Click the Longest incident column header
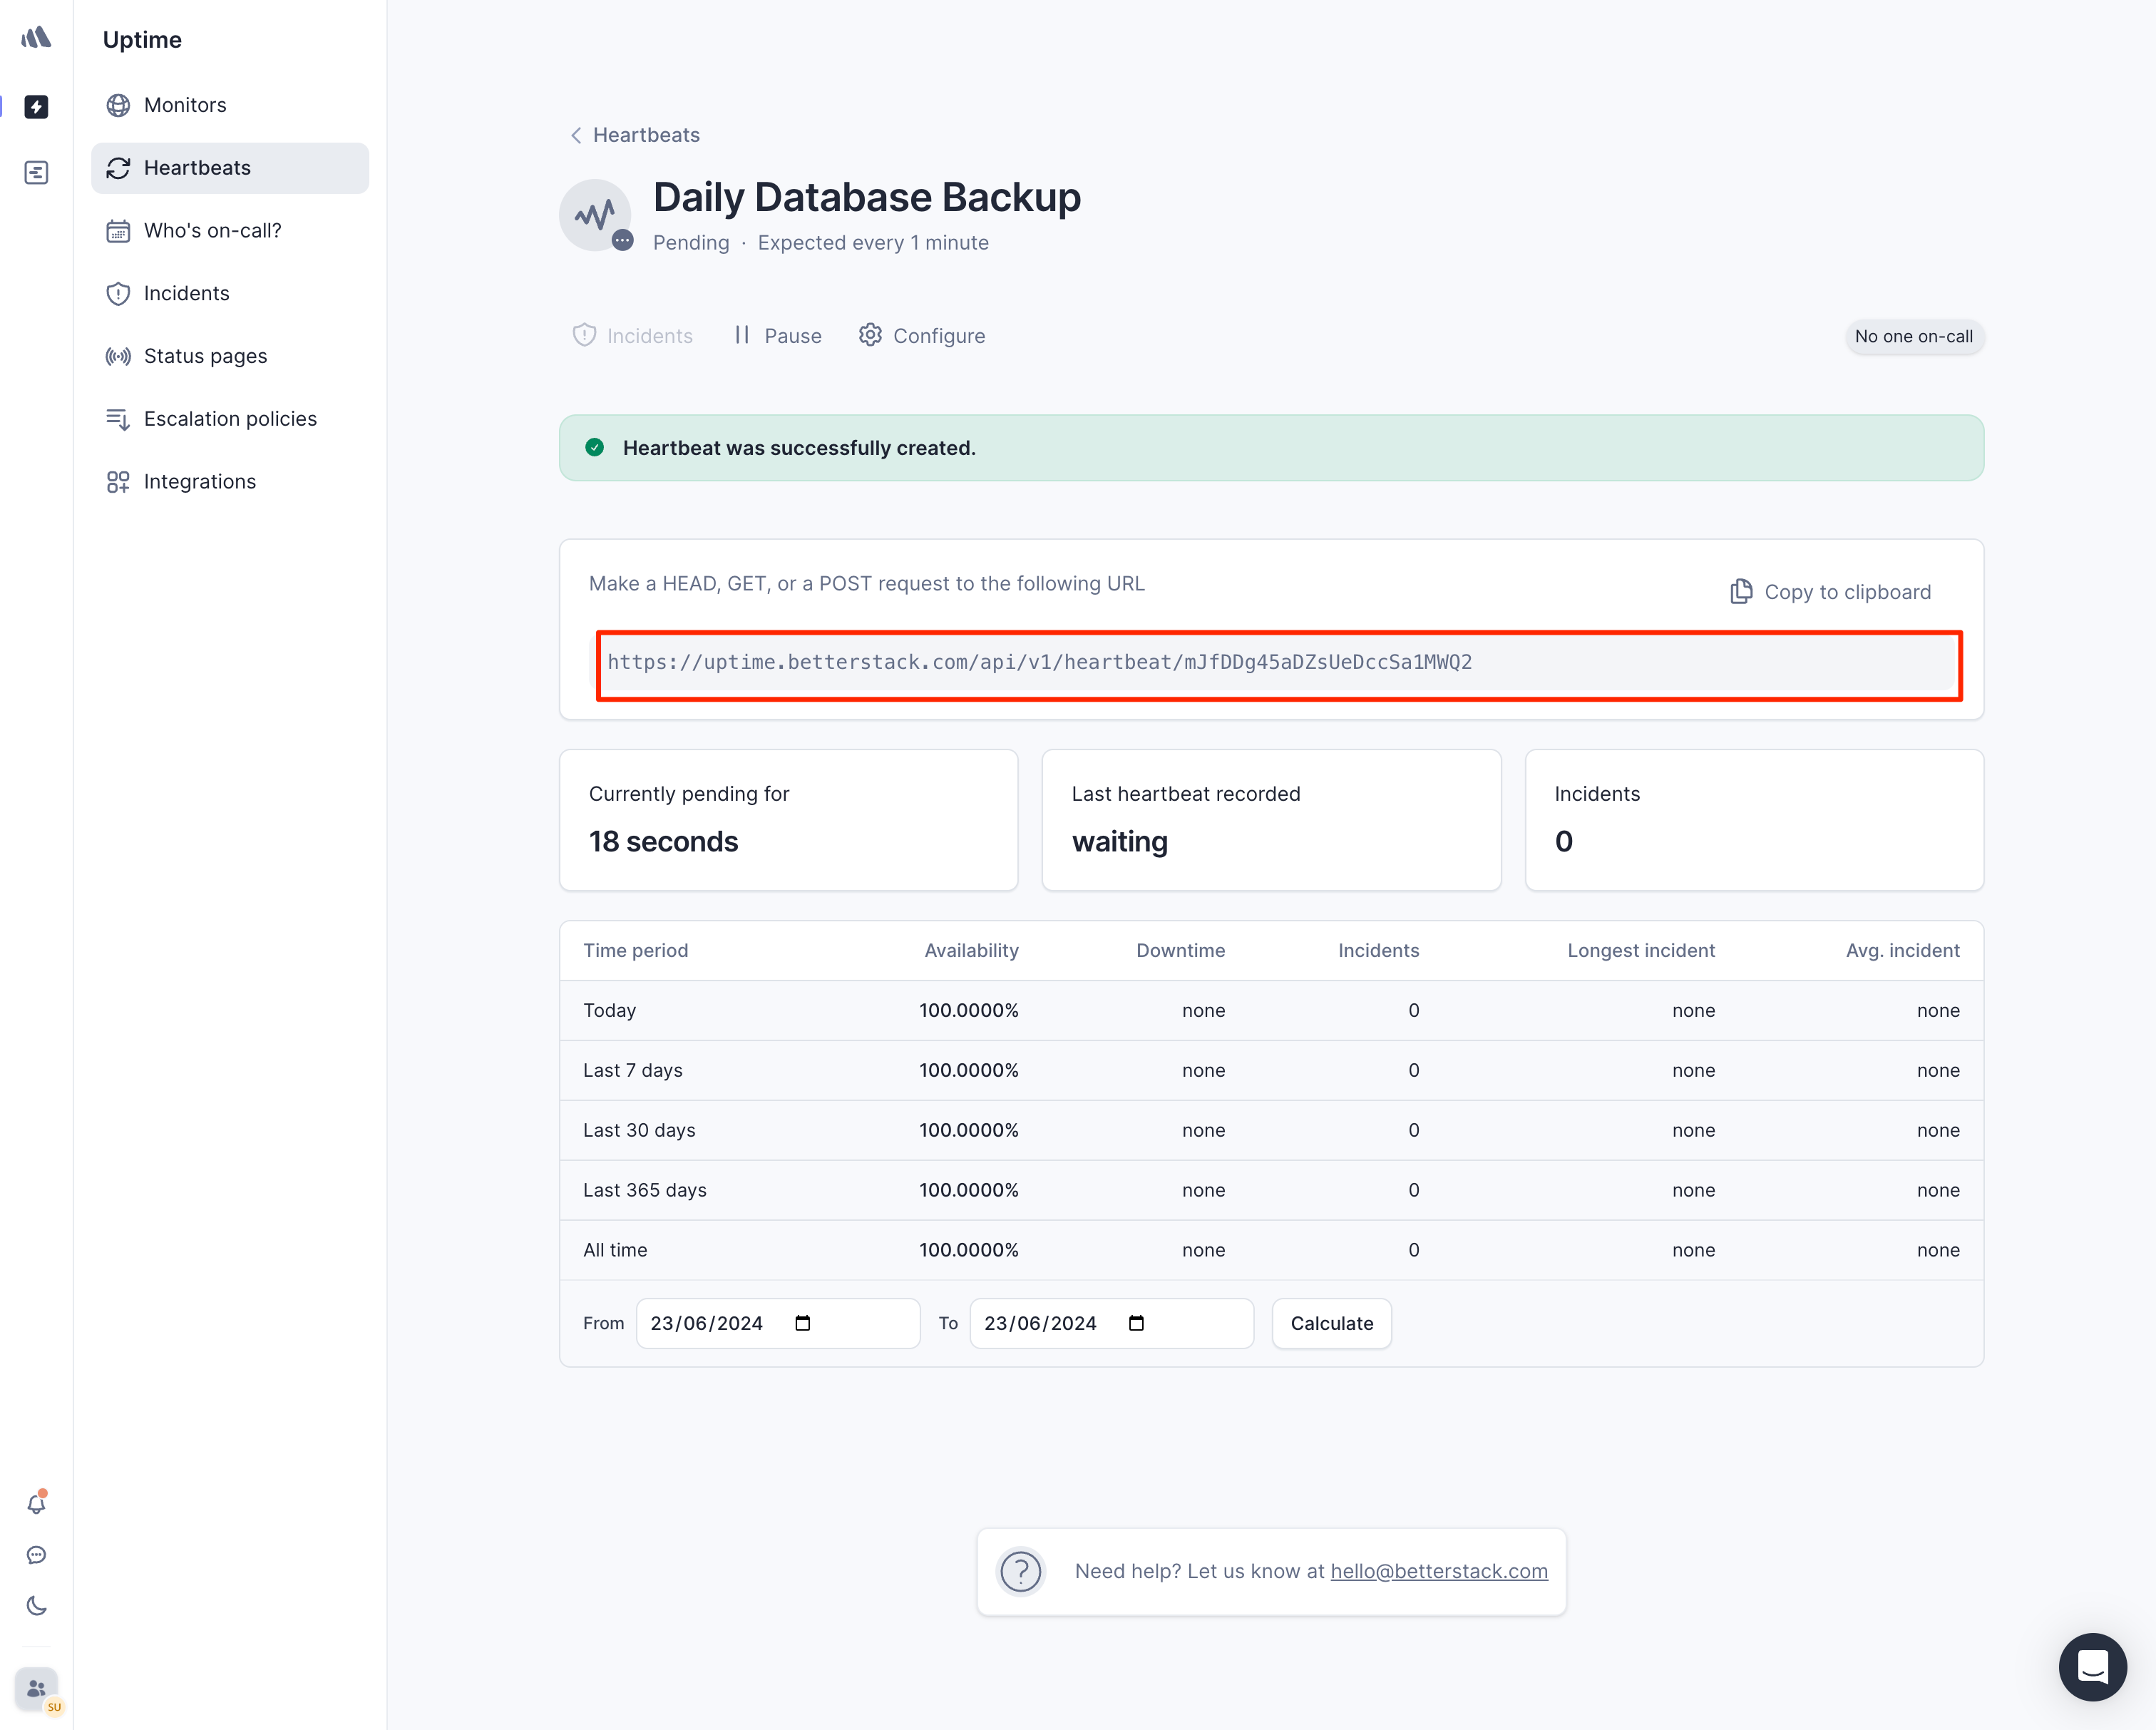The height and width of the screenshot is (1730, 2156). (1641, 950)
